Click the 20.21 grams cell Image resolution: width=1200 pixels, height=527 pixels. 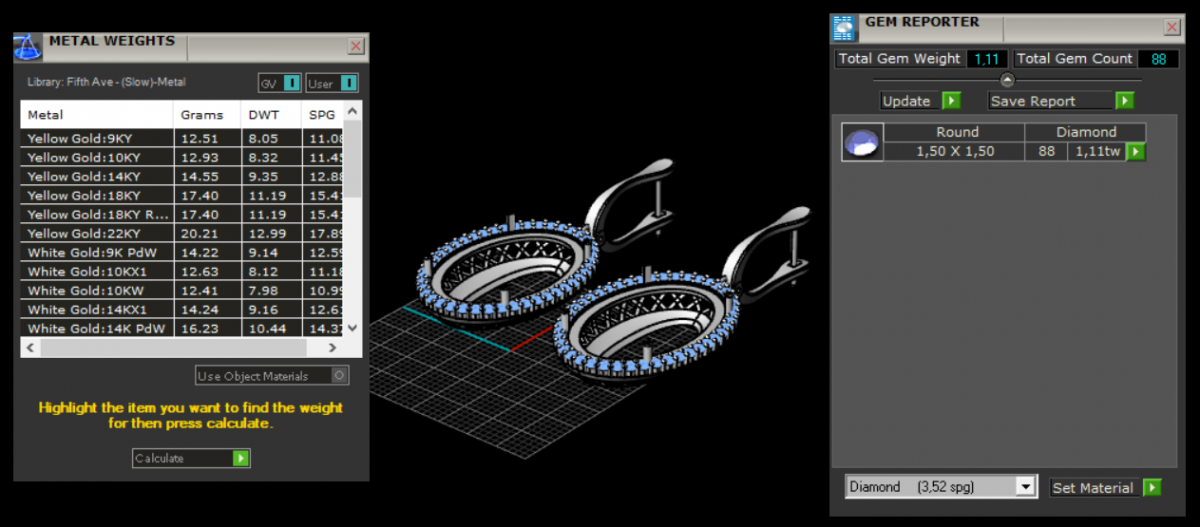(207, 234)
